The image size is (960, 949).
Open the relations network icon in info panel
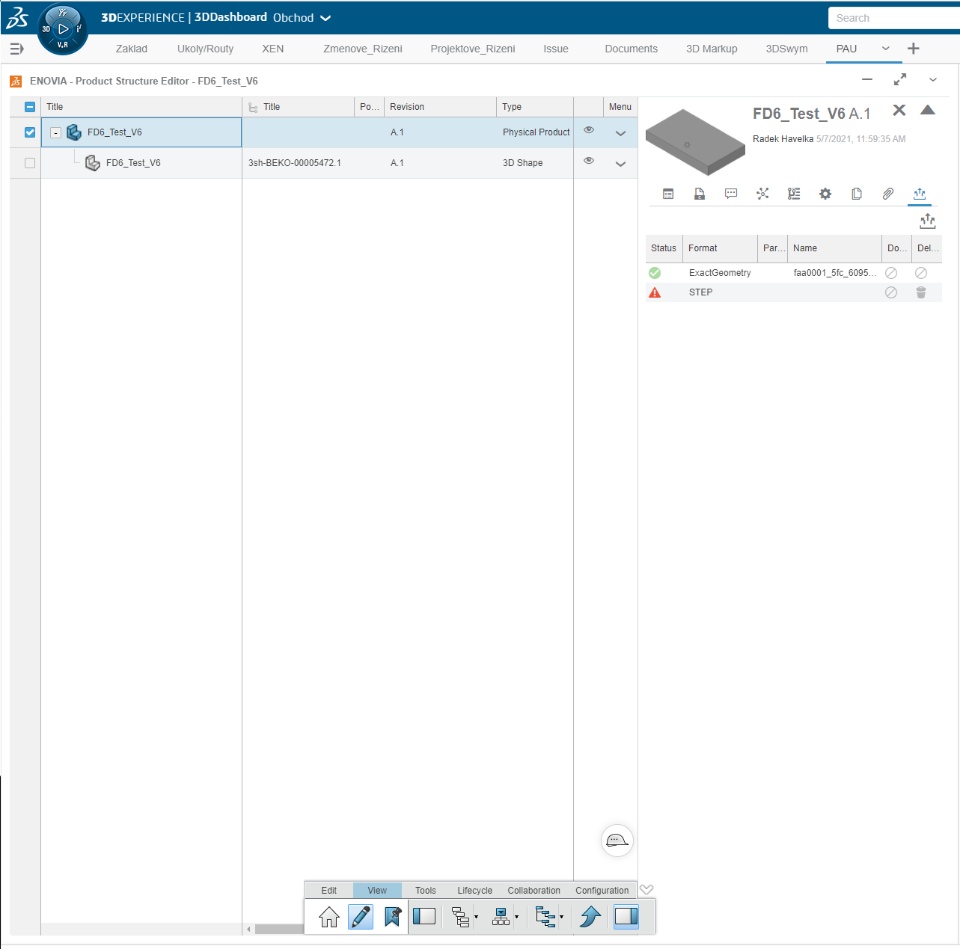[x=762, y=194]
